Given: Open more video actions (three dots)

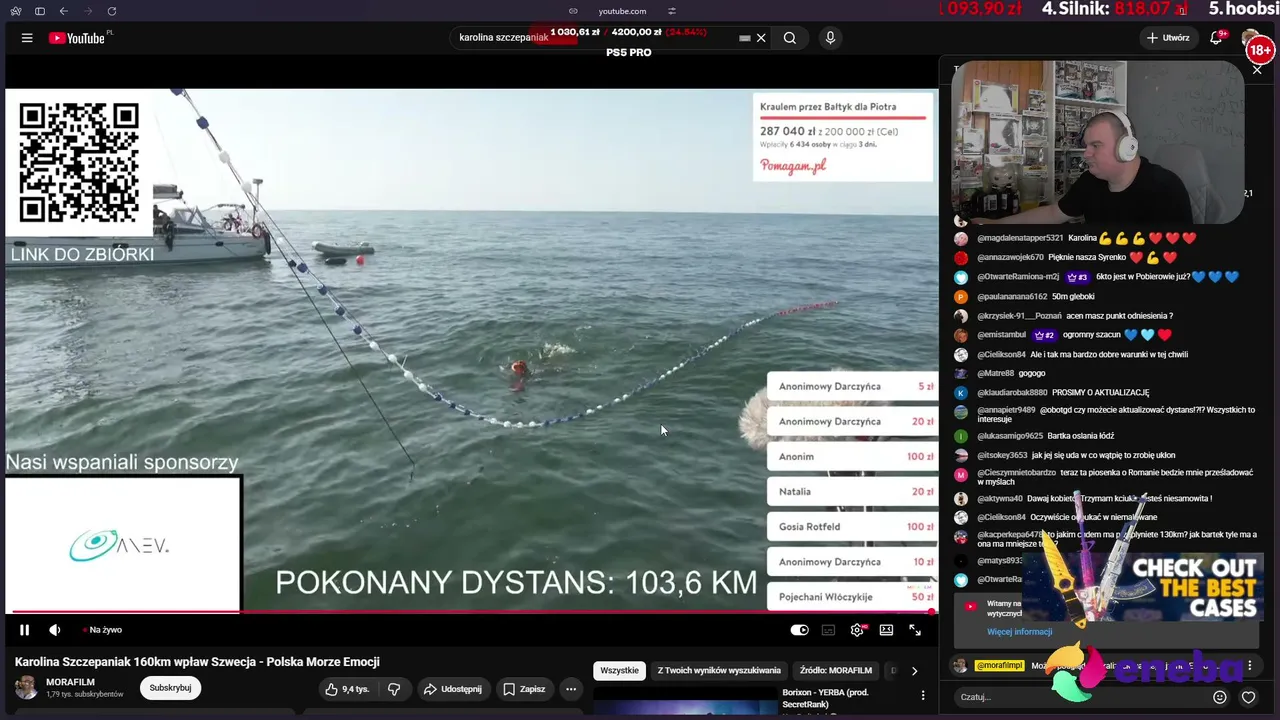Looking at the screenshot, I should pos(571,689).
